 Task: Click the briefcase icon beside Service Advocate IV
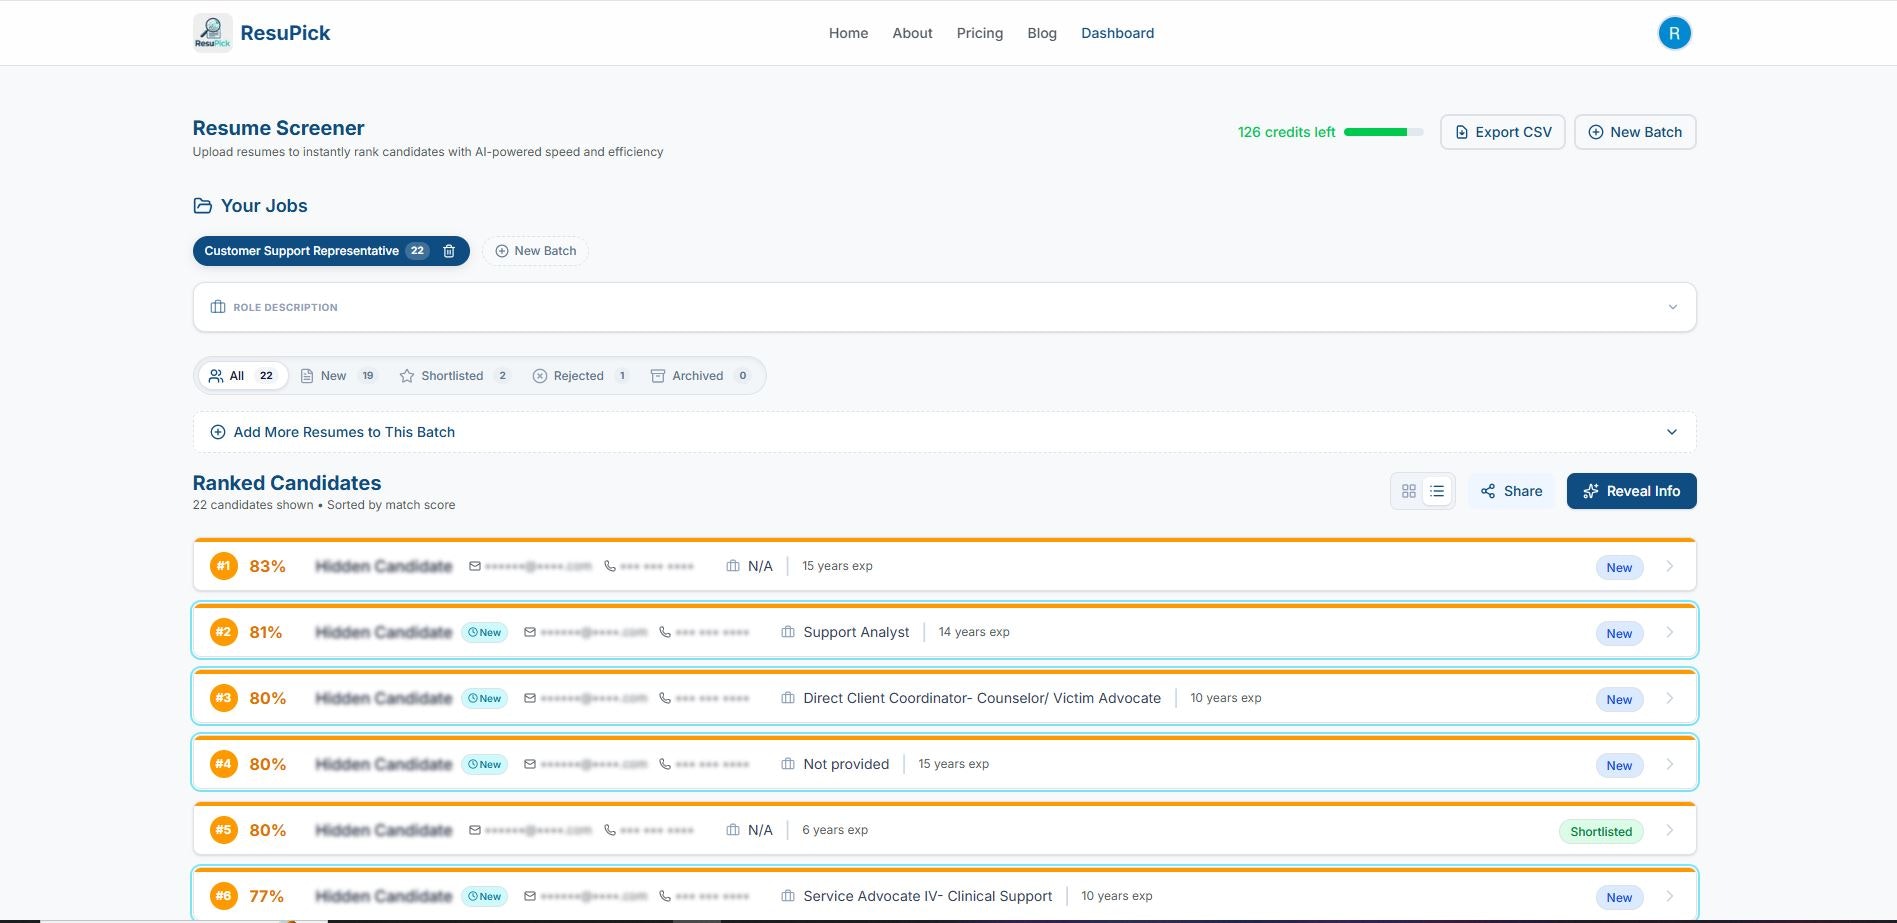788,896
